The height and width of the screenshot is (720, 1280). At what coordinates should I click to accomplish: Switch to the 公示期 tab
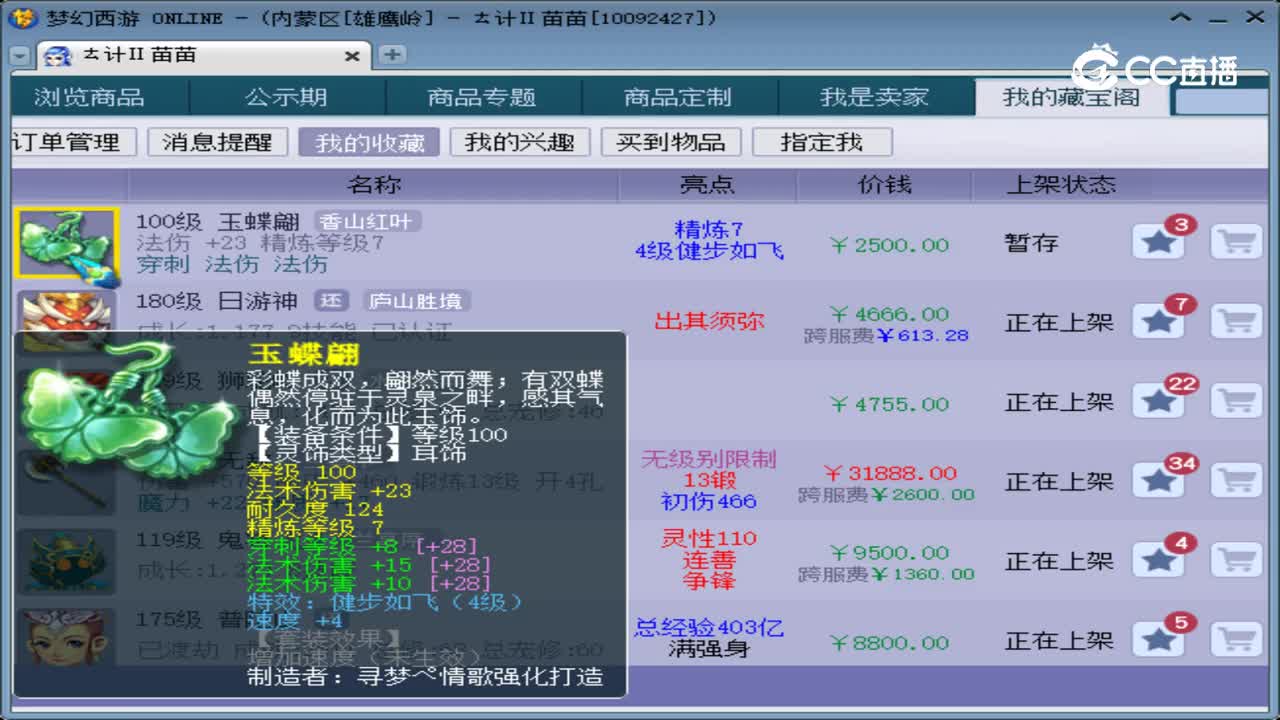tap(286, 97)
